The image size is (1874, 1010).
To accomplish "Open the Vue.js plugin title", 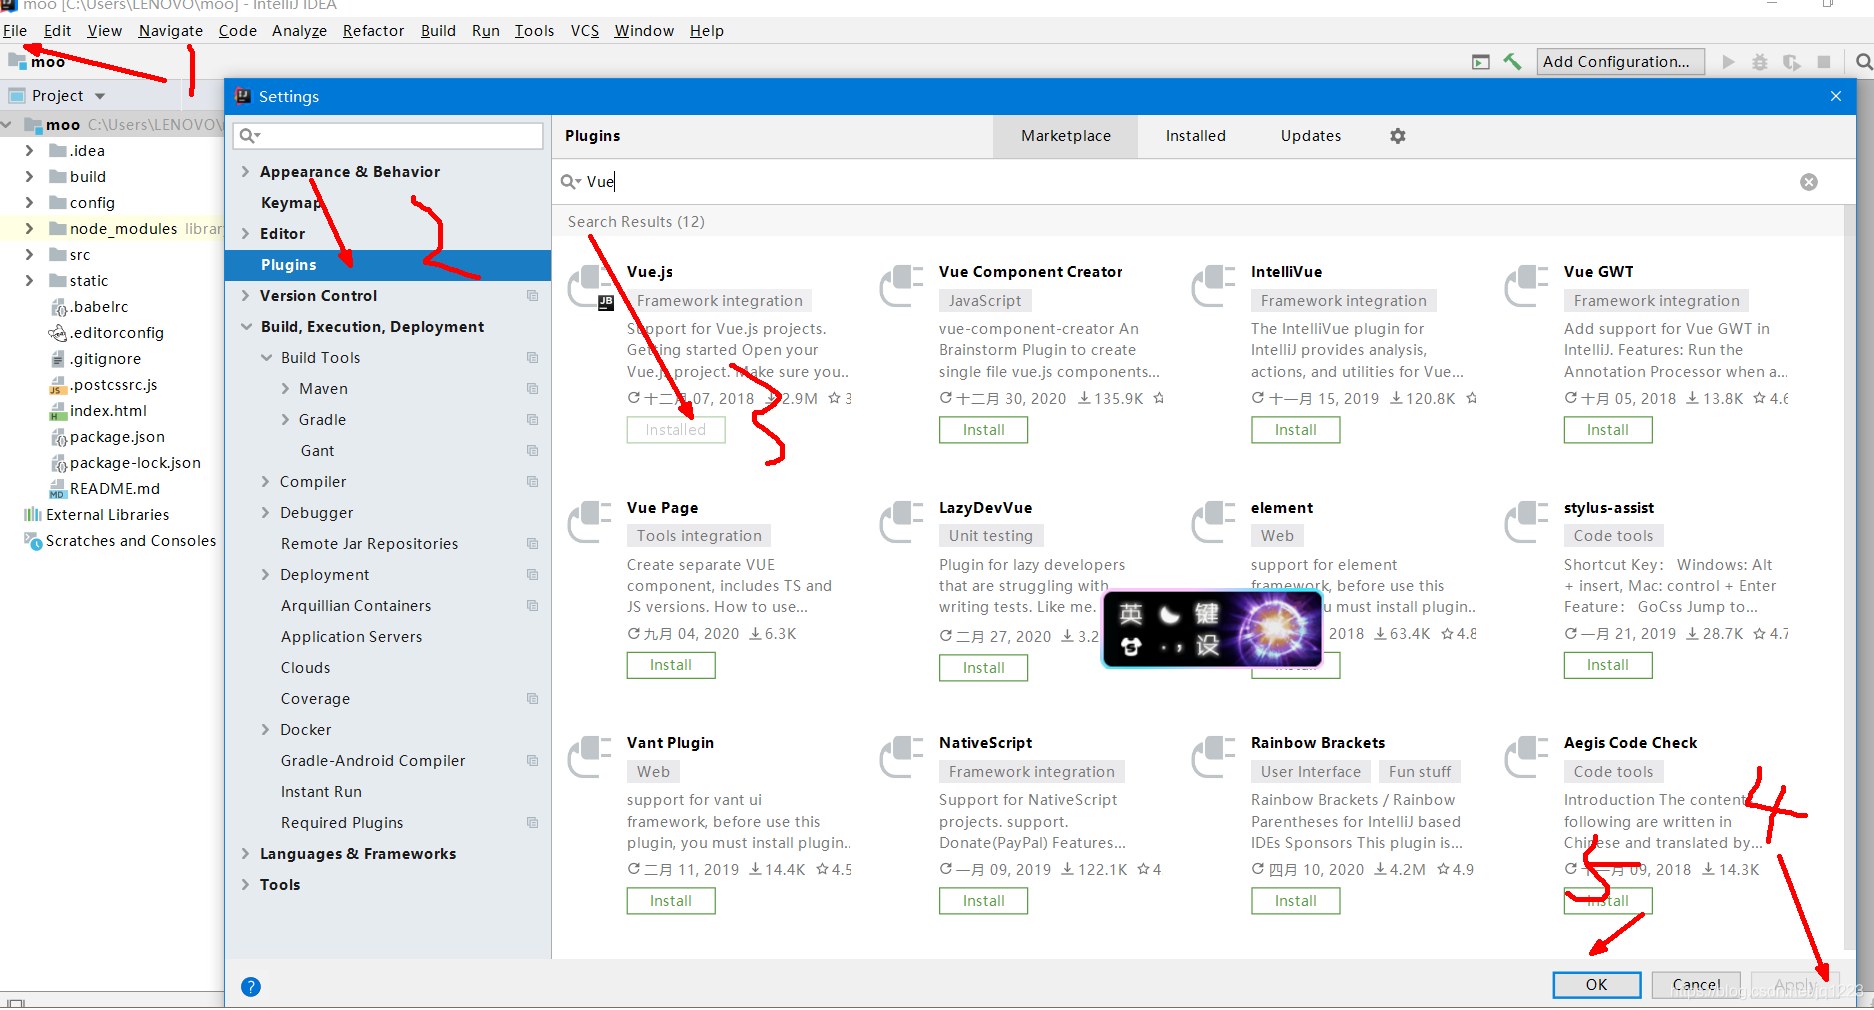I will (x=650, y=272).
